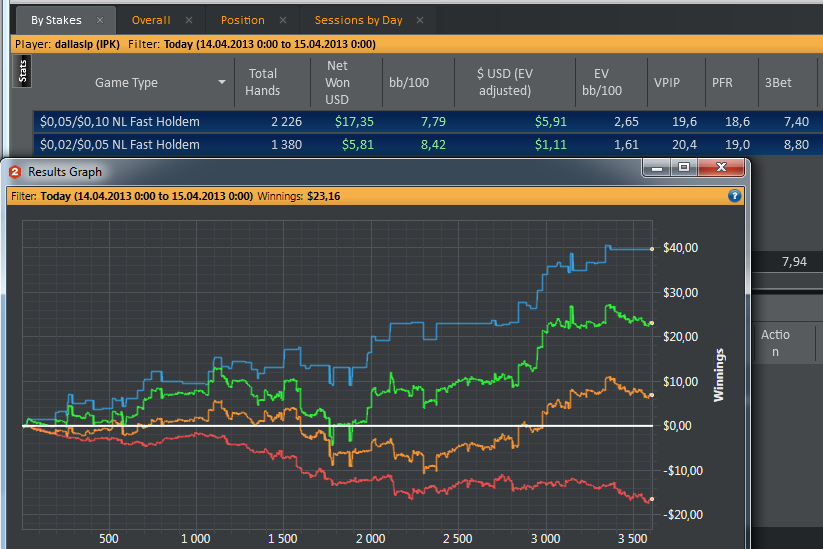Click the Results Graph window app icon
Viewport: 823px width, 549px height.
point(15,172)
